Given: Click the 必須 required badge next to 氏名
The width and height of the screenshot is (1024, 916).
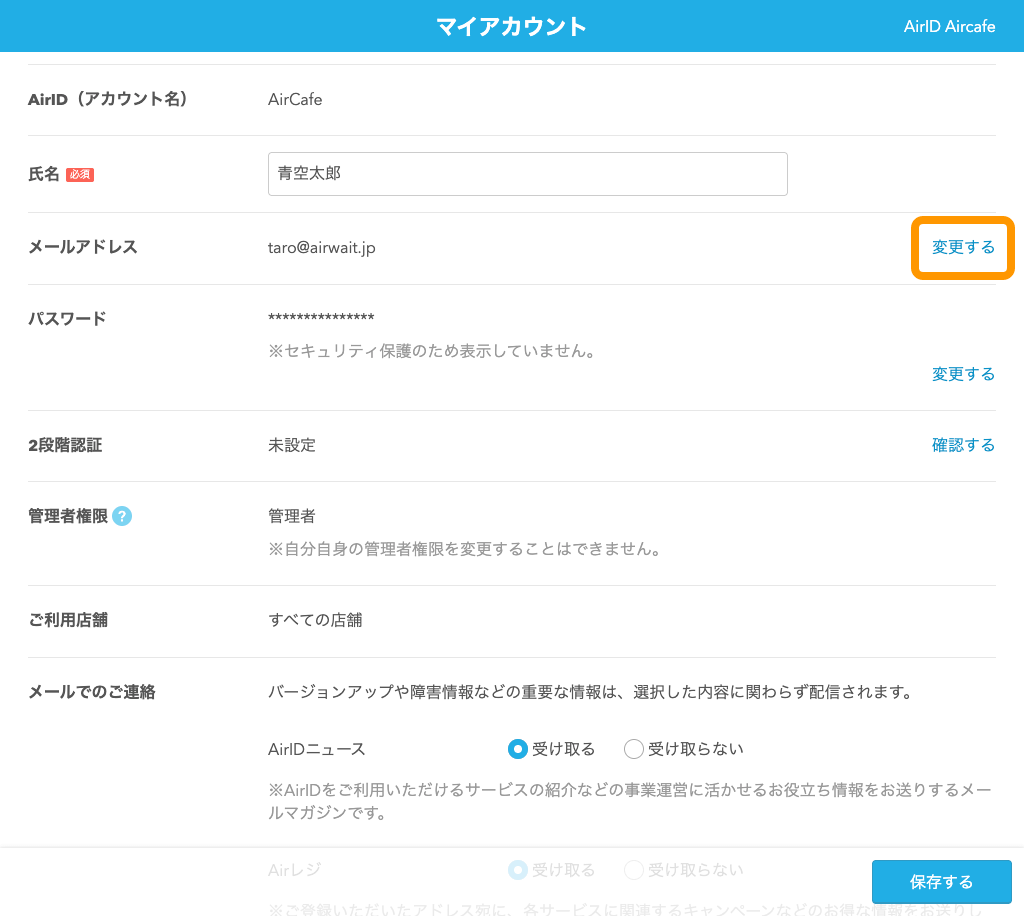Looking at the screenshot, I should coord(78,173).
